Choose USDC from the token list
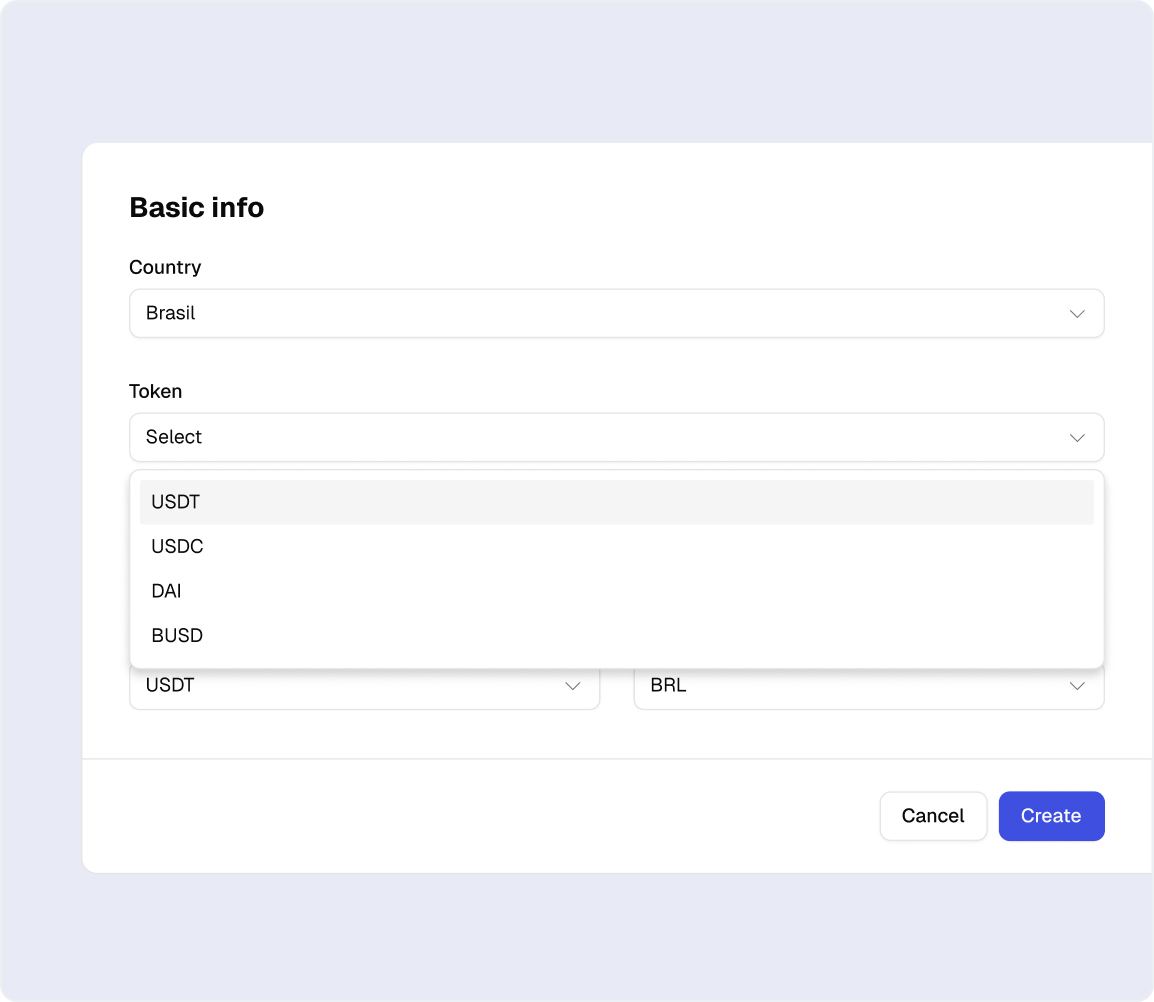Viewport: 1154px width, 1002px height. [616, 546]
